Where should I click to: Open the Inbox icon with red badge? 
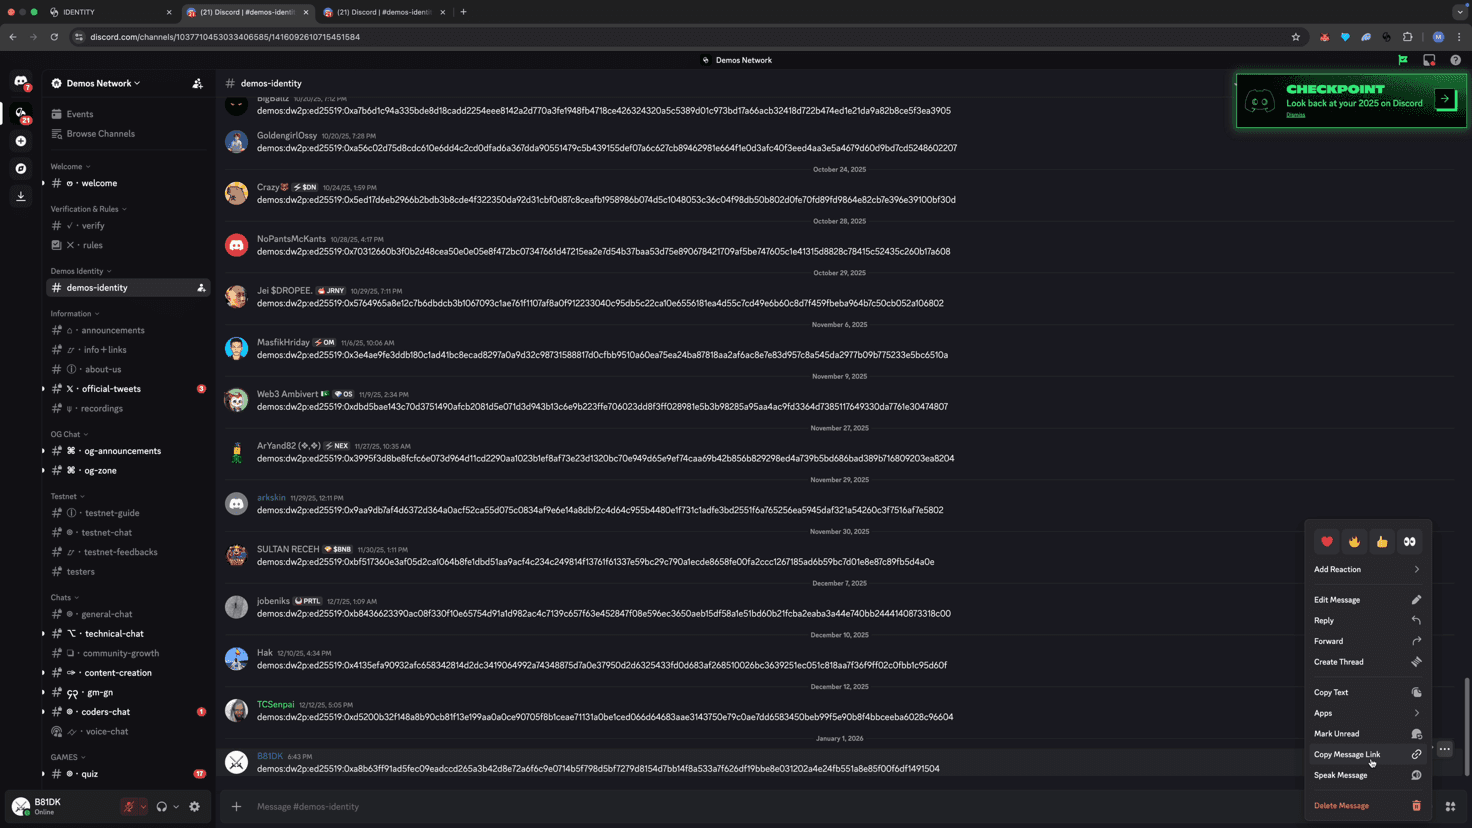[1429, 60]
